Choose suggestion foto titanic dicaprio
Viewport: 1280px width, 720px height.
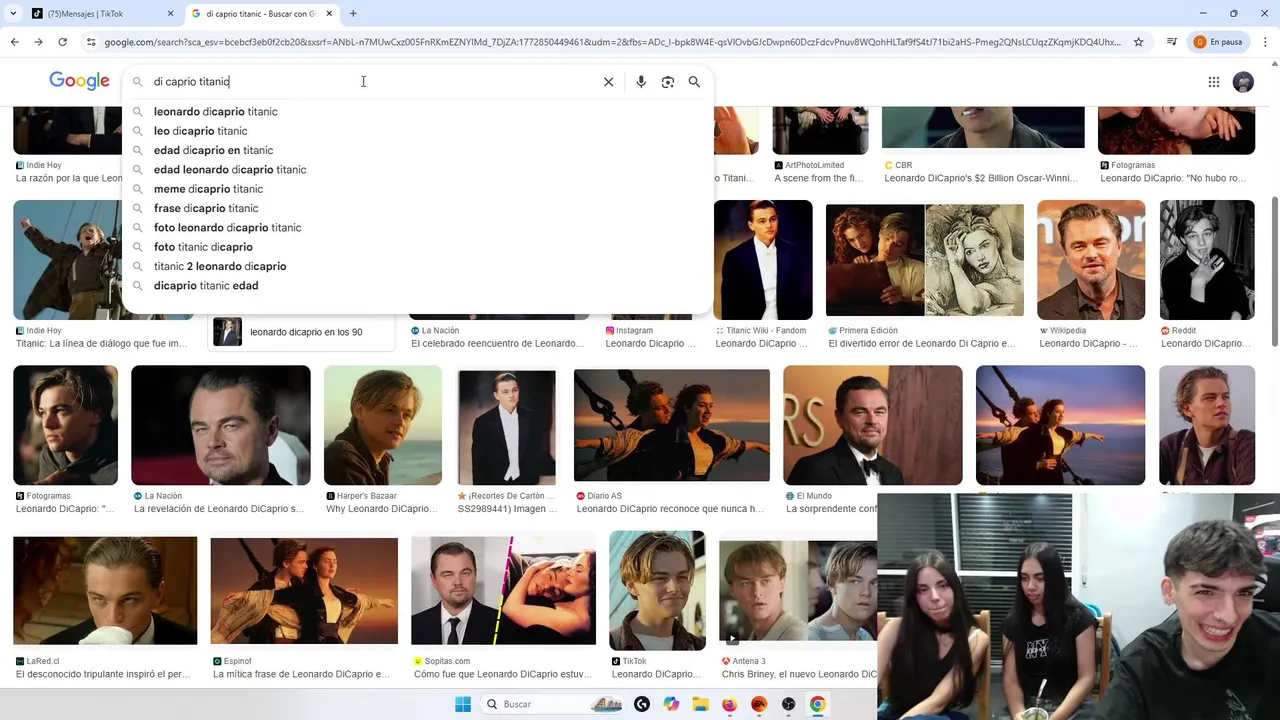pos(203,247)
